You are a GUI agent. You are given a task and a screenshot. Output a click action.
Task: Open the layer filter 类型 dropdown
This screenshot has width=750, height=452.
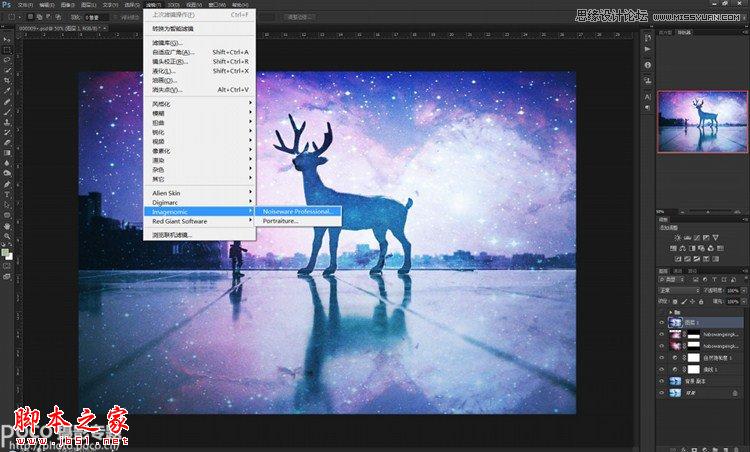pyautogui.click(x=673, y=279)
